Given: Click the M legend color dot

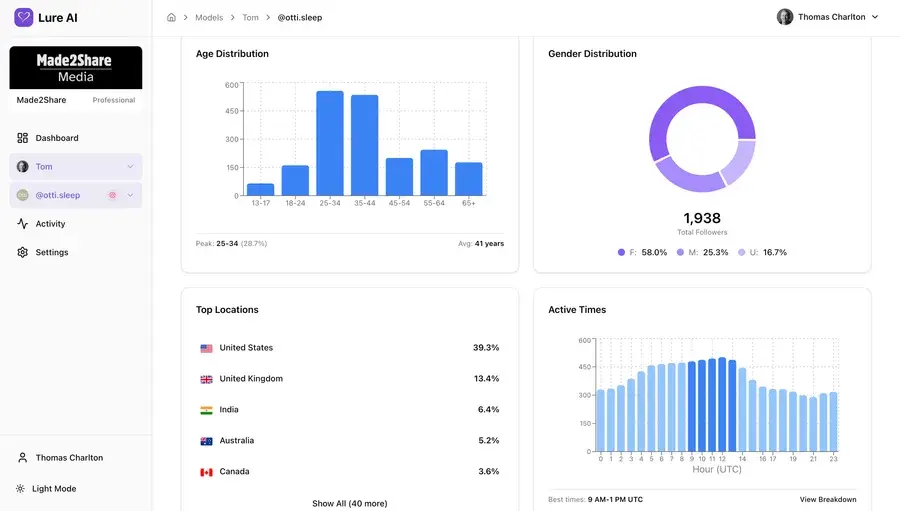Looking at the screenshot, I should click(x=680, y=252).
